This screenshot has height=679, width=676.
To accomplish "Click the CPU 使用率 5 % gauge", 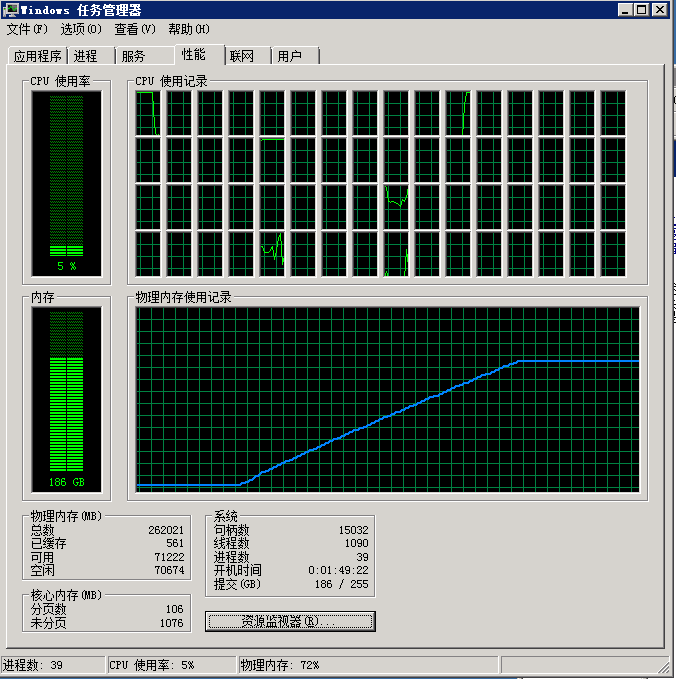I will click(66, 184).
